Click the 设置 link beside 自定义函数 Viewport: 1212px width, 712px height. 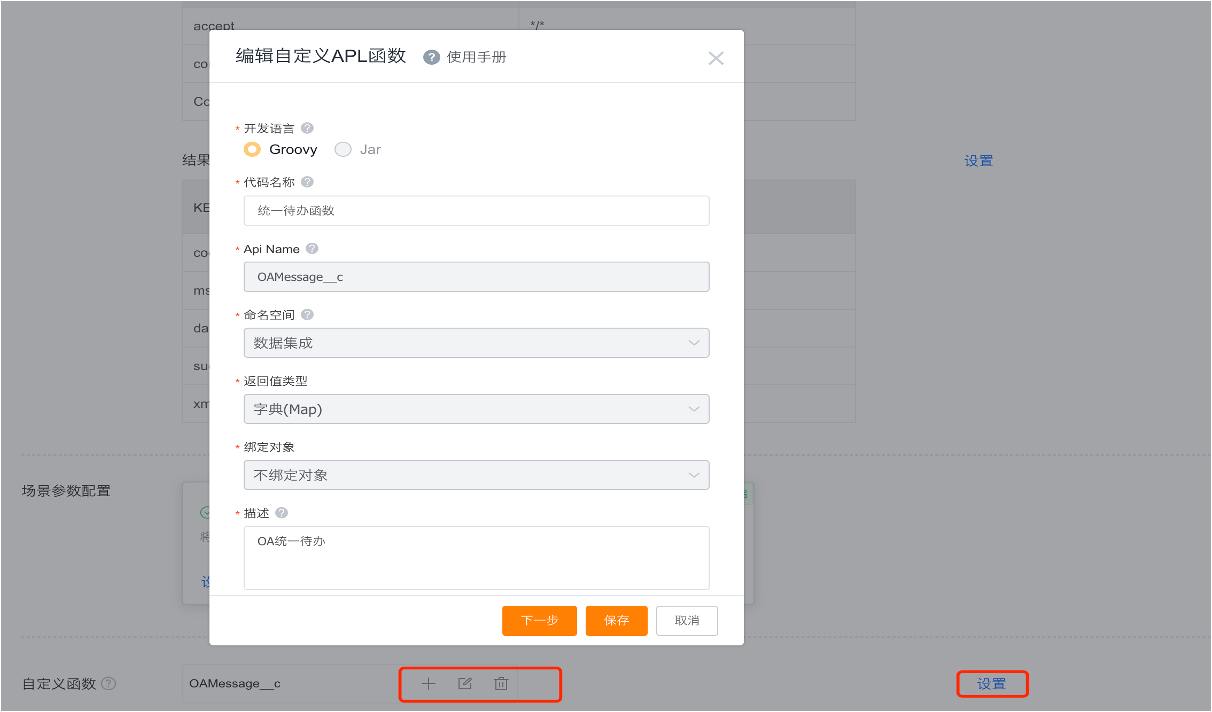991,684
